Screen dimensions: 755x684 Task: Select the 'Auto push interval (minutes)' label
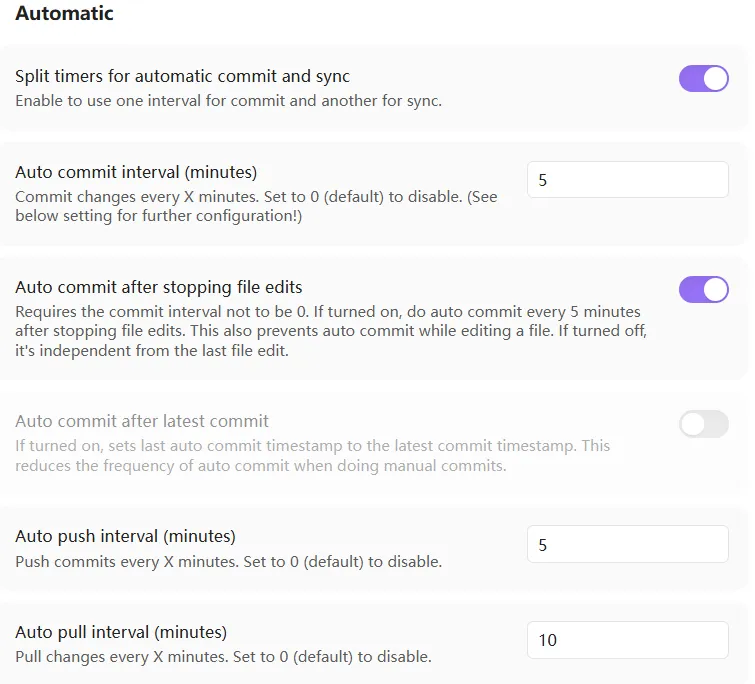[125, 536]
